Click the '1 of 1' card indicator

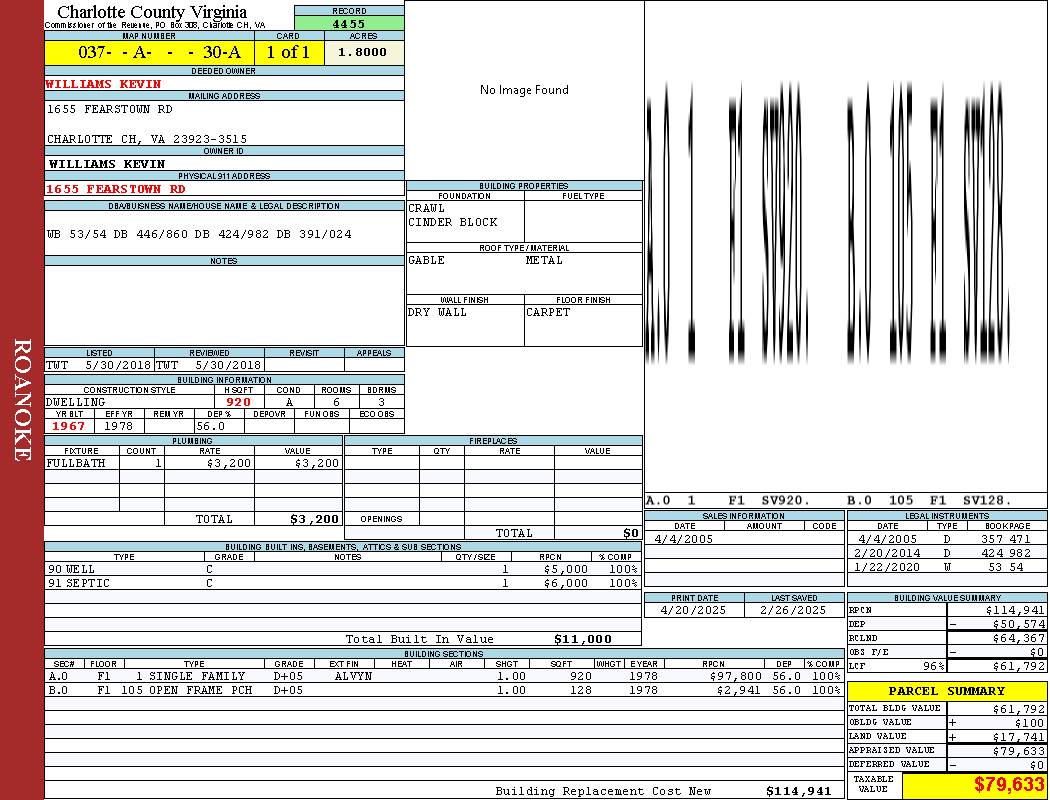[x=289, y=53]
